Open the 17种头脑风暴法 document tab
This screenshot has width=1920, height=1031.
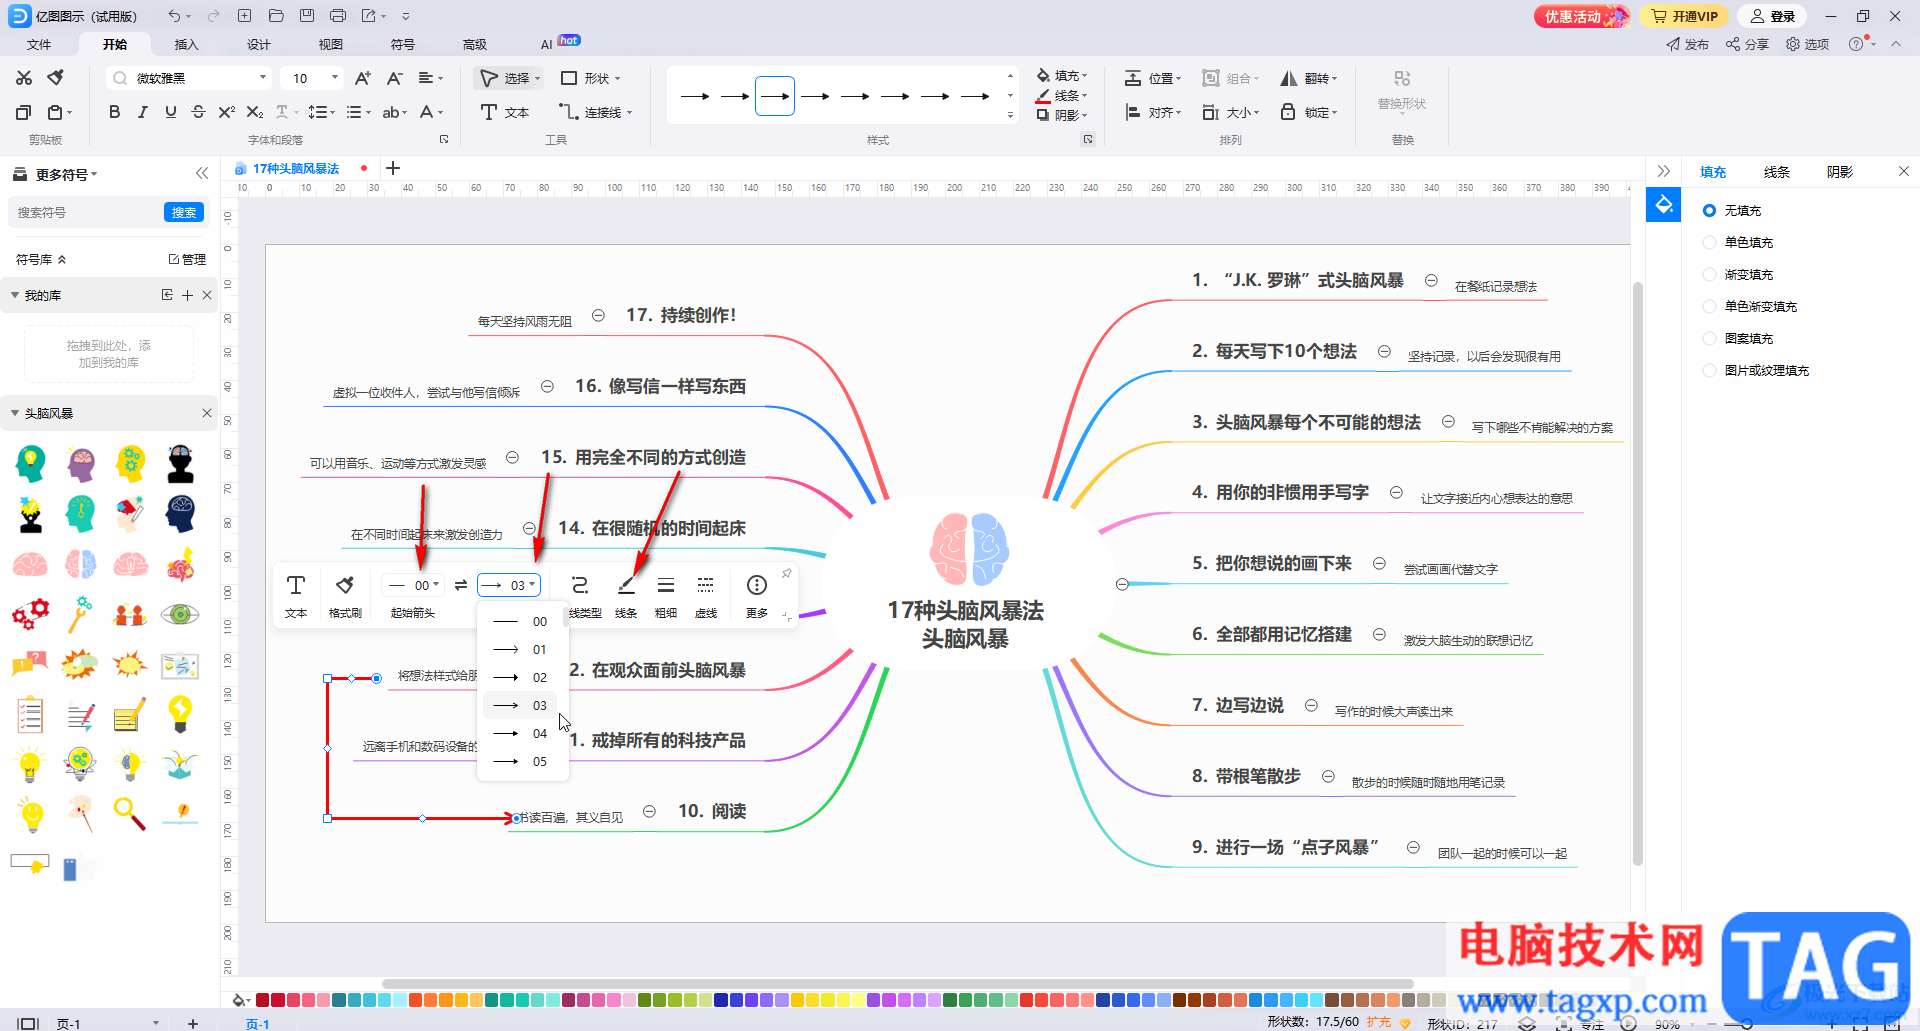[x=295, y=168]
